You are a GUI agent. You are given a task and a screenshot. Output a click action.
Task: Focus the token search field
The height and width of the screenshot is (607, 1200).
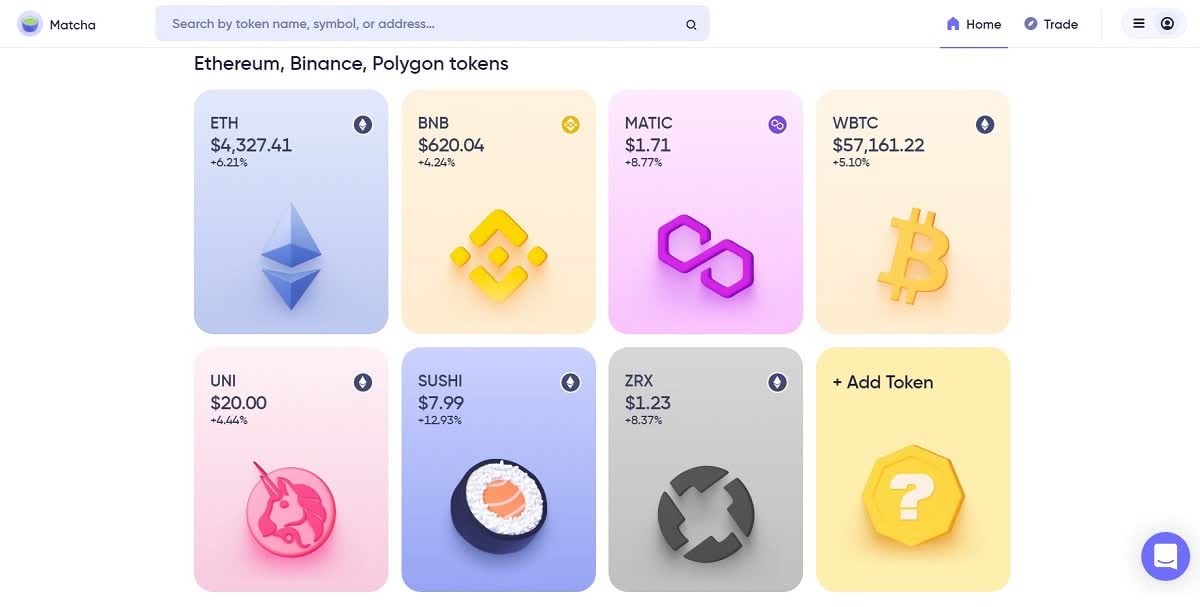tap(432, 24)
